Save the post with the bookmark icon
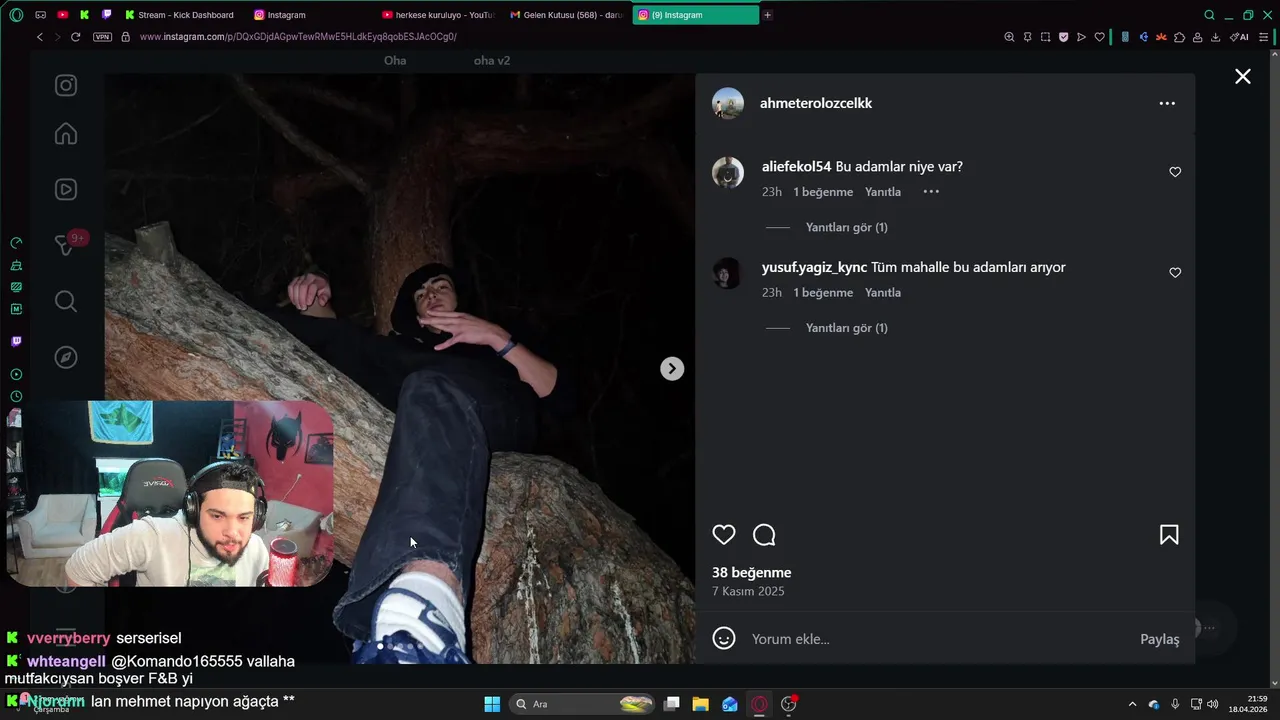The height and width of the screenshot is (720, 1280). 1169,535
